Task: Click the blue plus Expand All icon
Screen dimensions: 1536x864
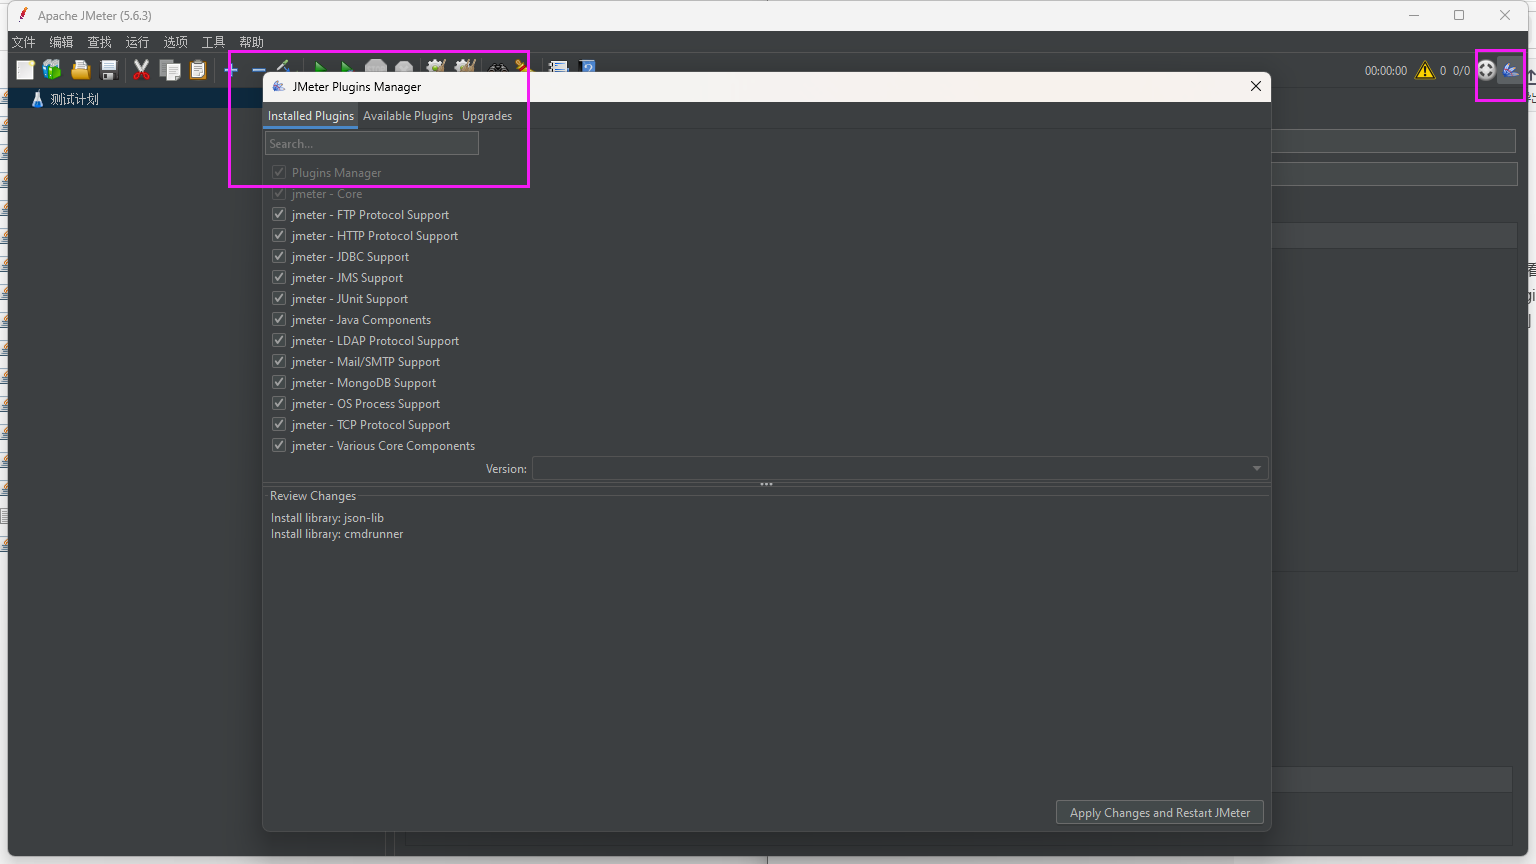Action: point(231,69)
